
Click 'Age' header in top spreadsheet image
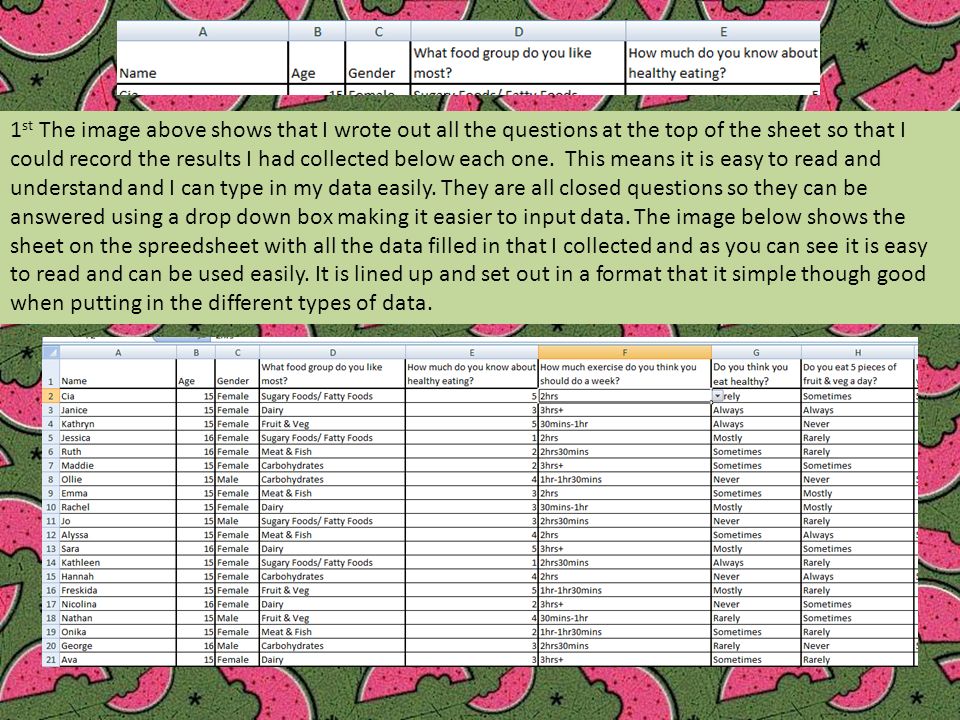point(317,62)
